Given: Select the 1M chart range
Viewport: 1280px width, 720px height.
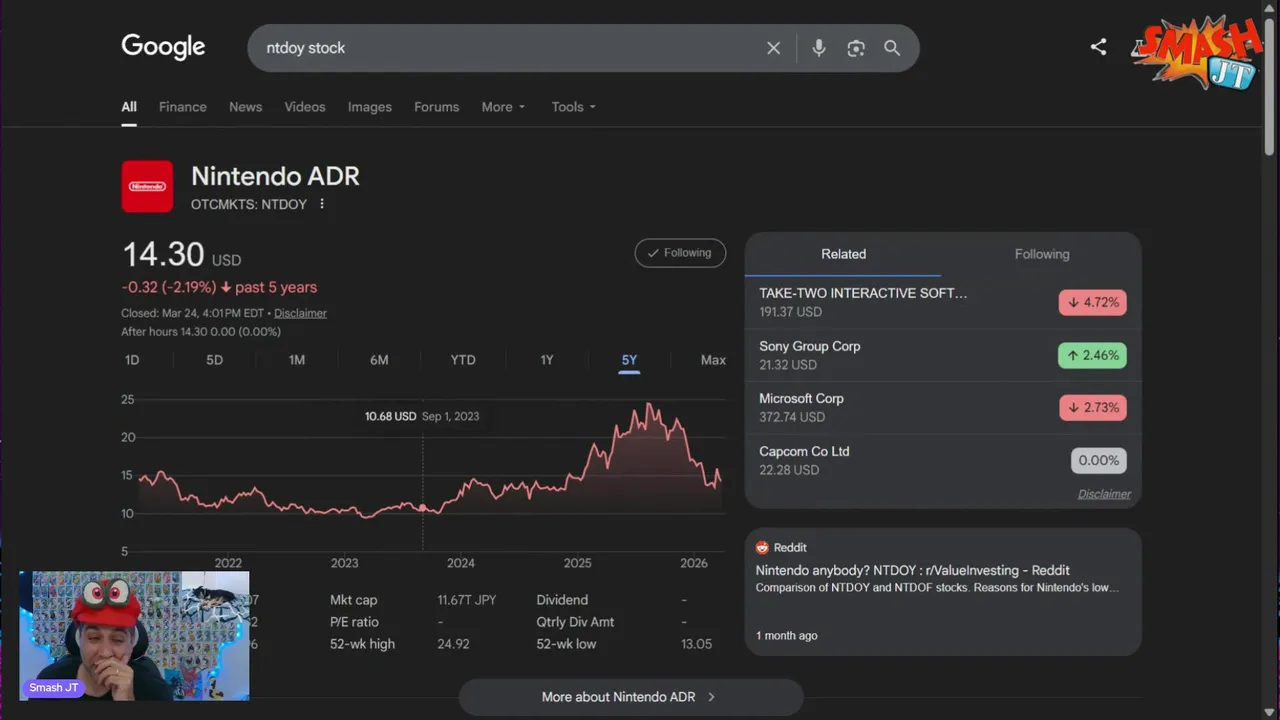Looking at the screenshot, I should tap(297, 360).
